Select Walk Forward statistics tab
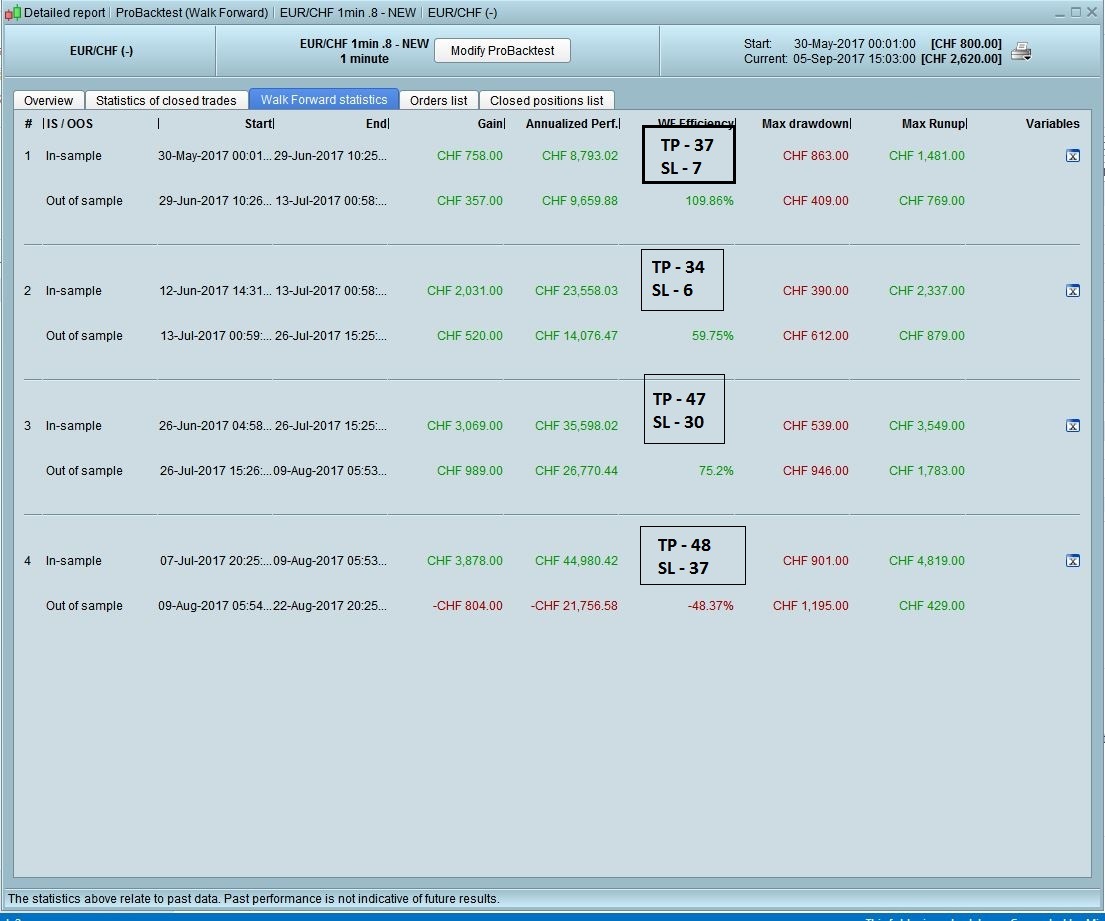This screenshot has height=921, width=1105. click(x=324, y=99)
